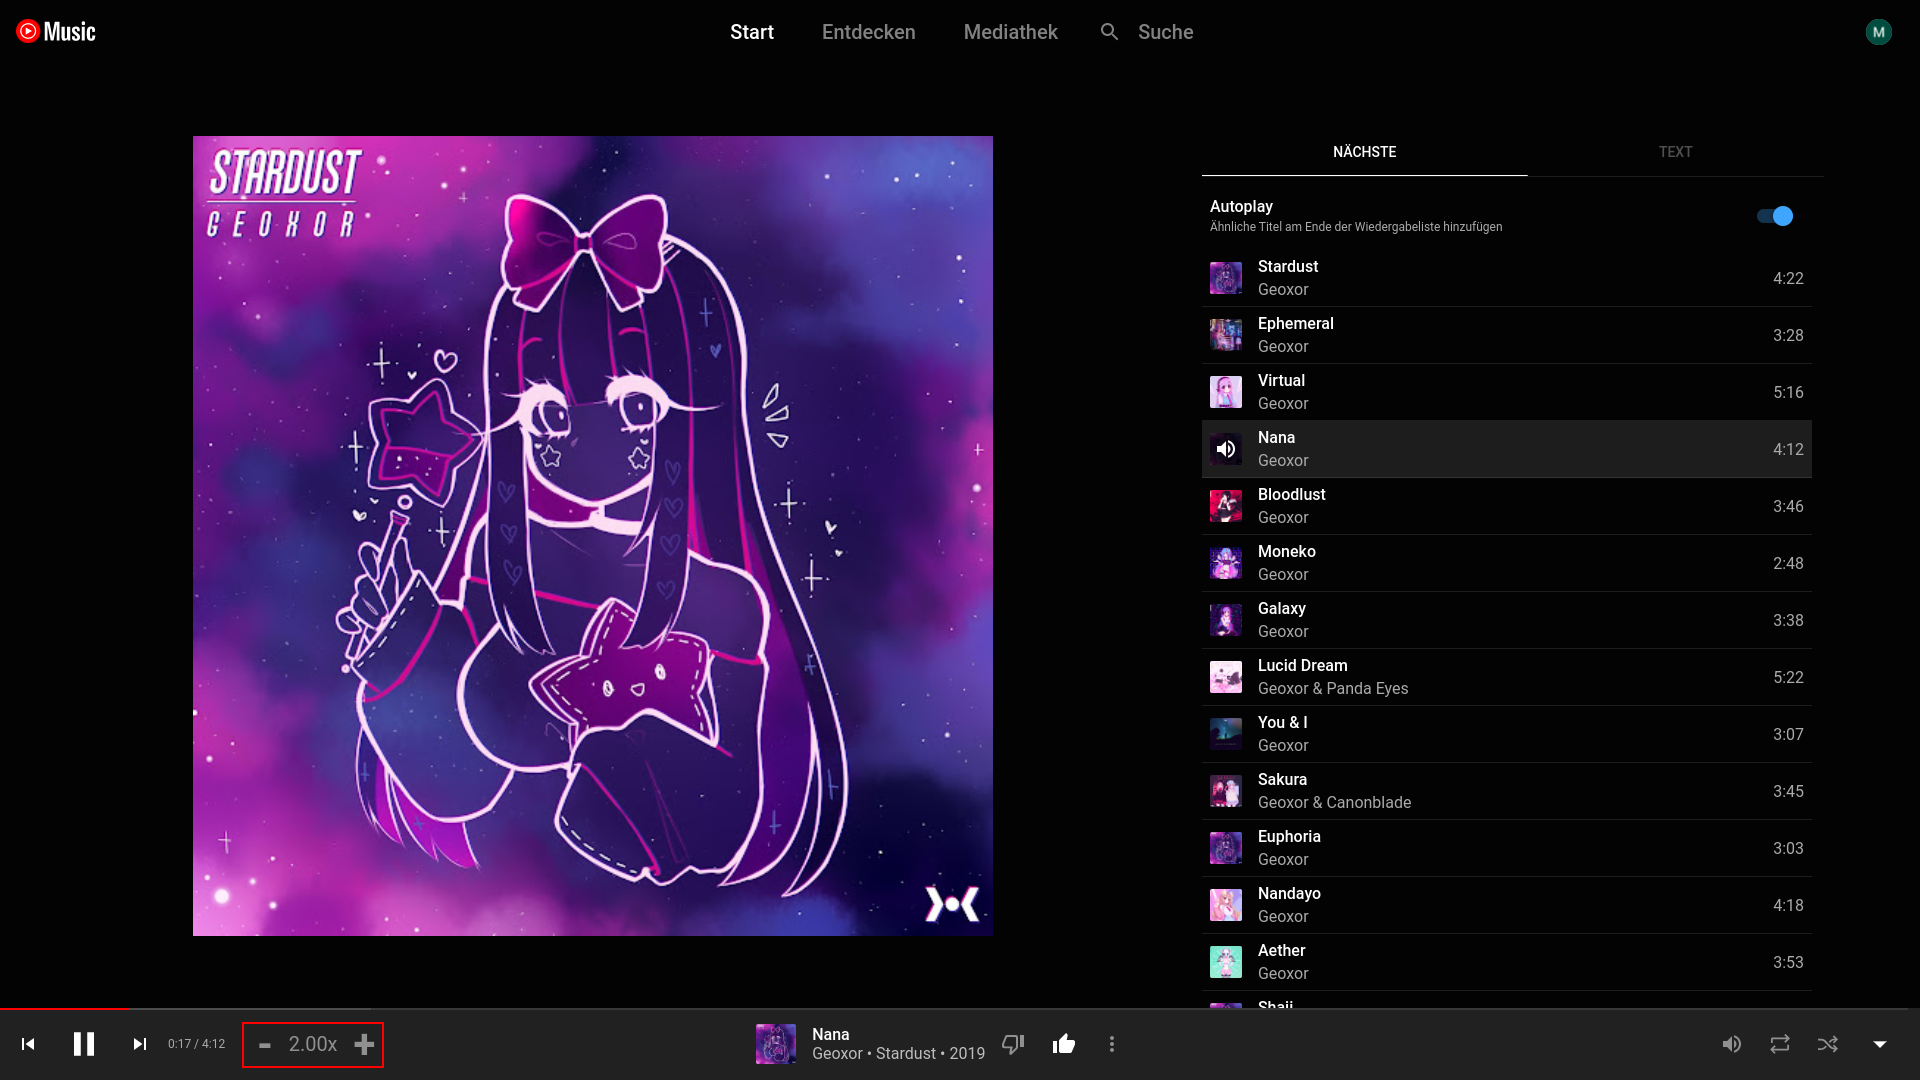The image size is (1920, 1080).
Task: Select Aether in the queue
Action: [1506, 962]
